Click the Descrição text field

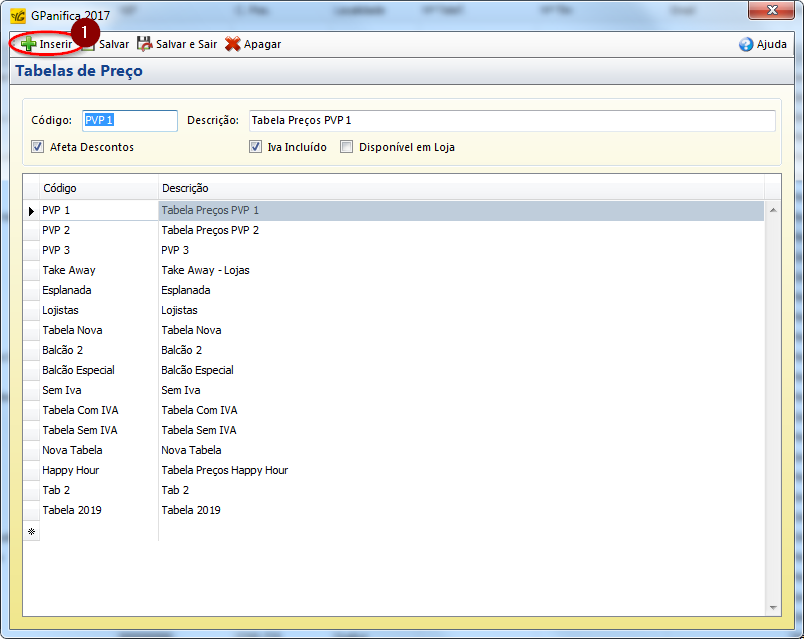pyautogui.click(x=510, y=120)
